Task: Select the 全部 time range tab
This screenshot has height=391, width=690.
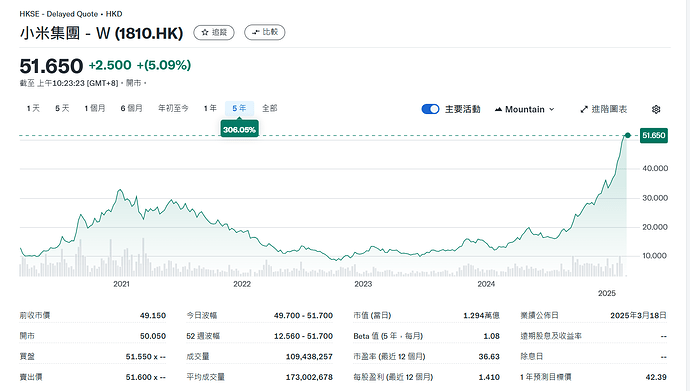Action: [269, 108]
